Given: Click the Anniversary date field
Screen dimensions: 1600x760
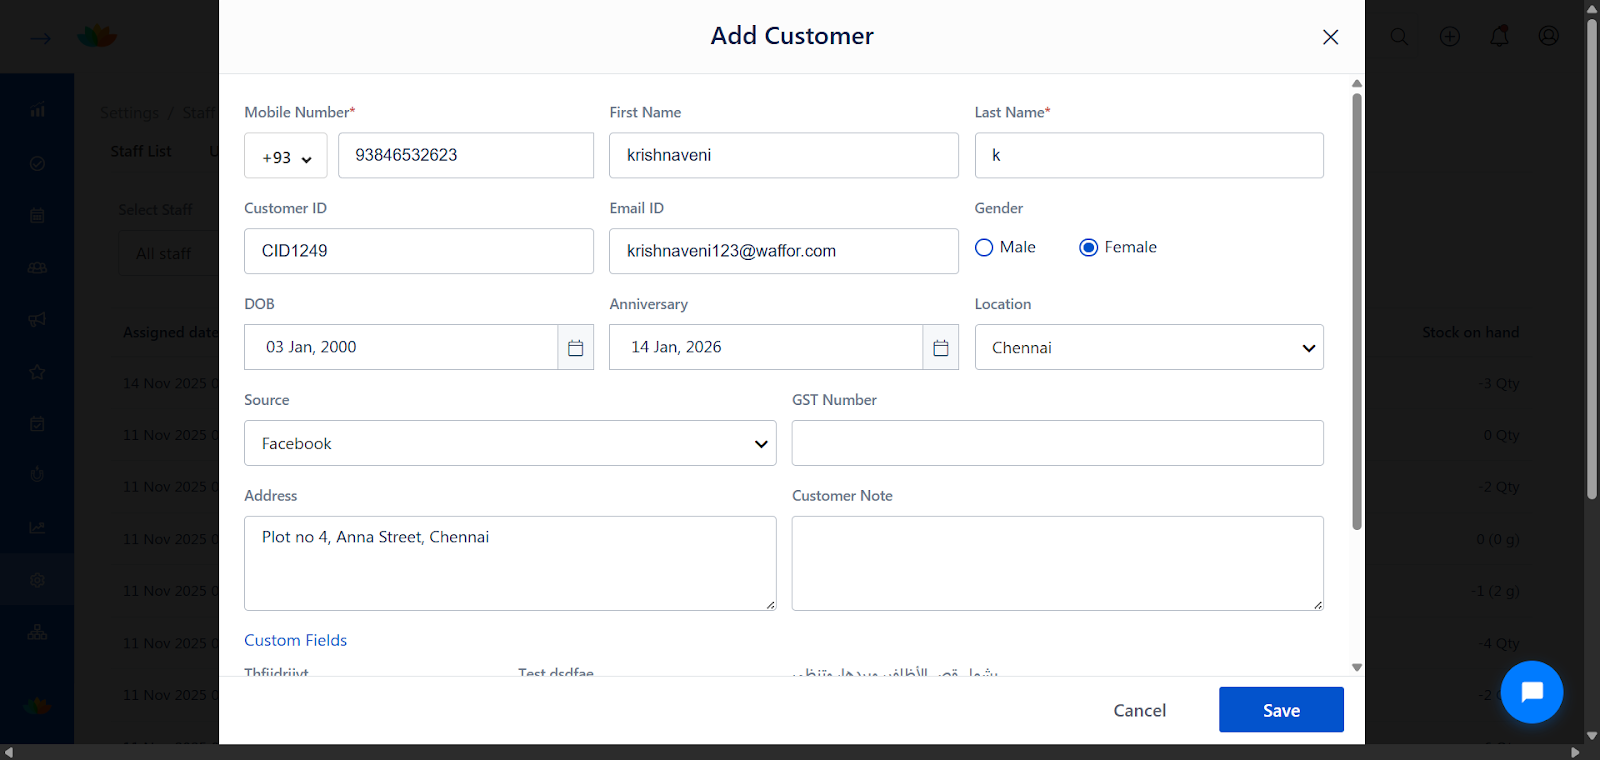Looking at the screenshot, I should click(766, 347).
